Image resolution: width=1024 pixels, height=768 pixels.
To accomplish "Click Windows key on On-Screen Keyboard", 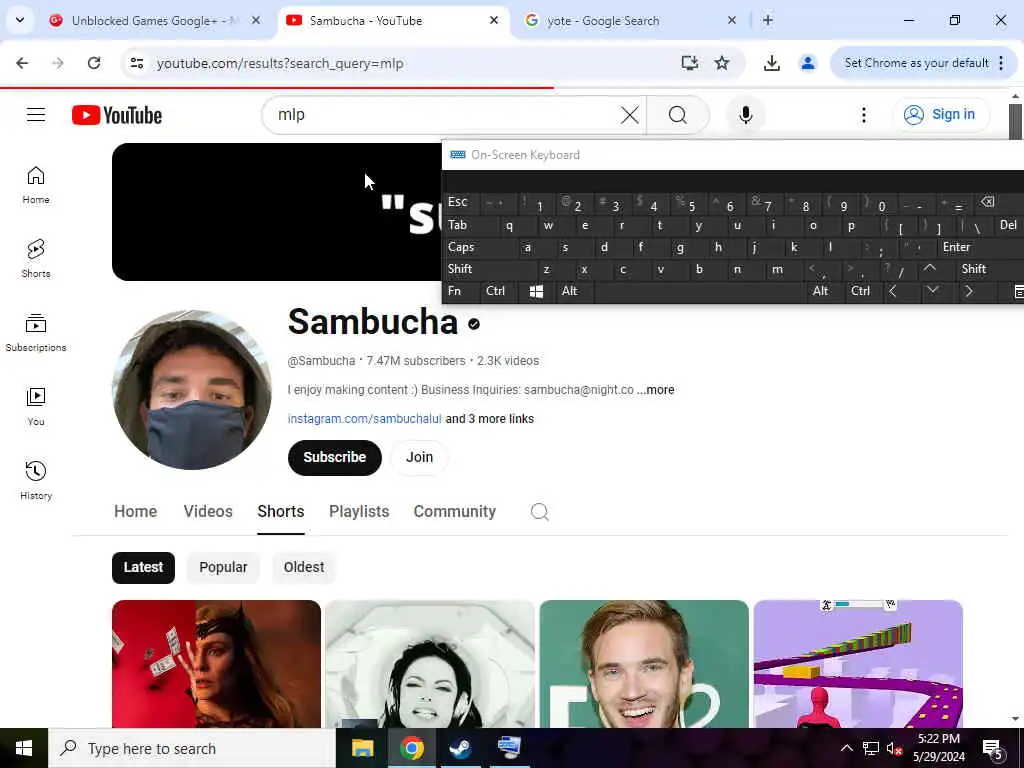I will (536, 291).
